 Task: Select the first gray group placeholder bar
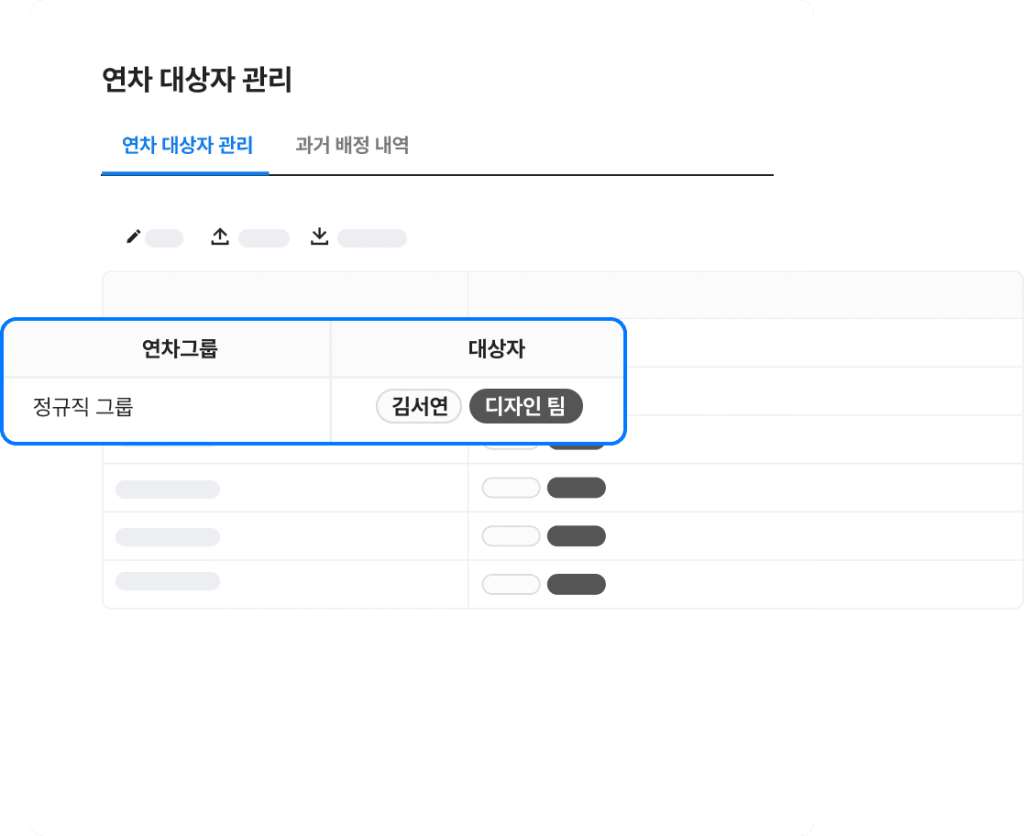168,489
